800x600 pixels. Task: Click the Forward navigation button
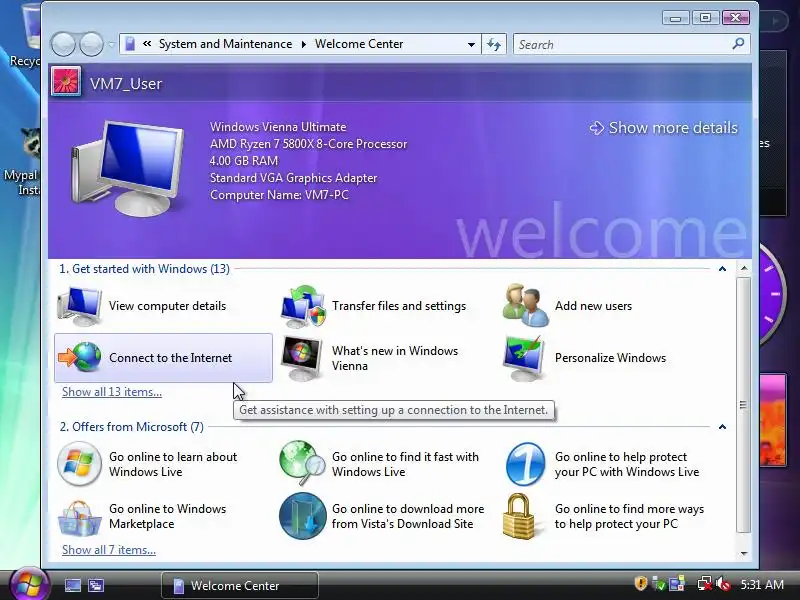[91, 44]
